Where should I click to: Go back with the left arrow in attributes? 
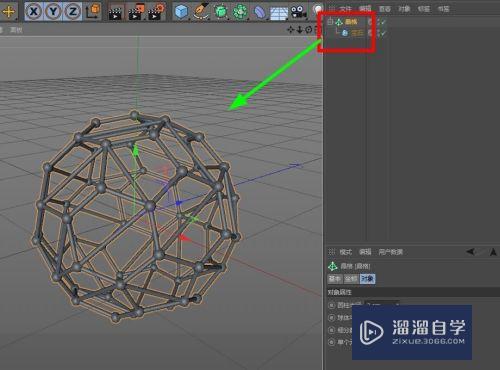tap(471, 252)
